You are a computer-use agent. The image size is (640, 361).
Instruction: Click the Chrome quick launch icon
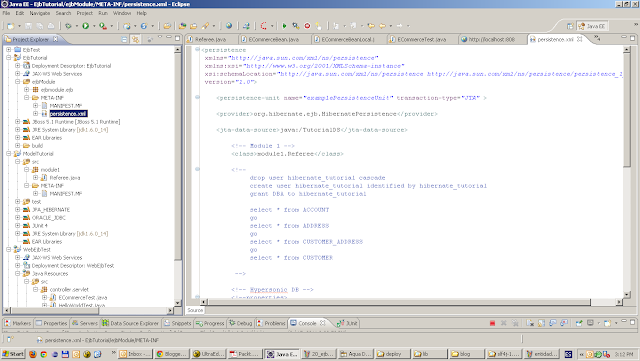point(44,354)
